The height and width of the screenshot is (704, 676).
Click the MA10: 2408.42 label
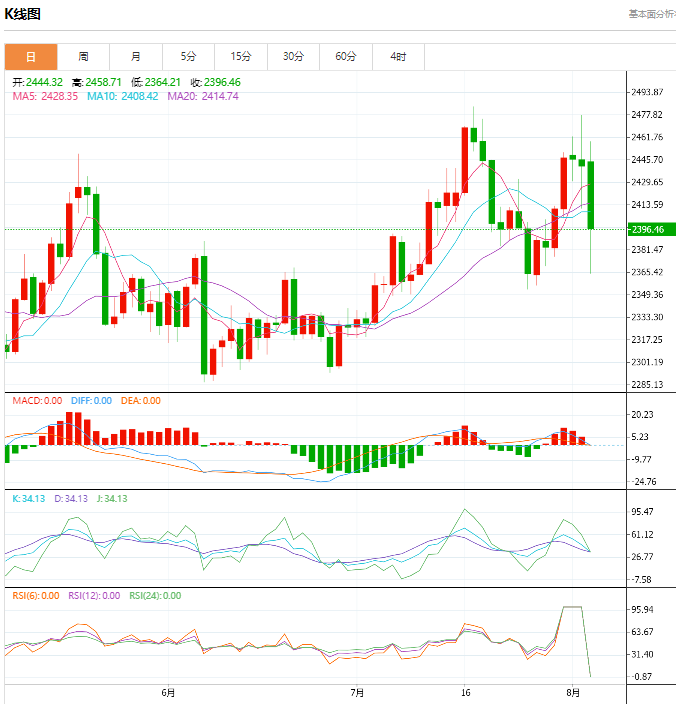[123, 96]
